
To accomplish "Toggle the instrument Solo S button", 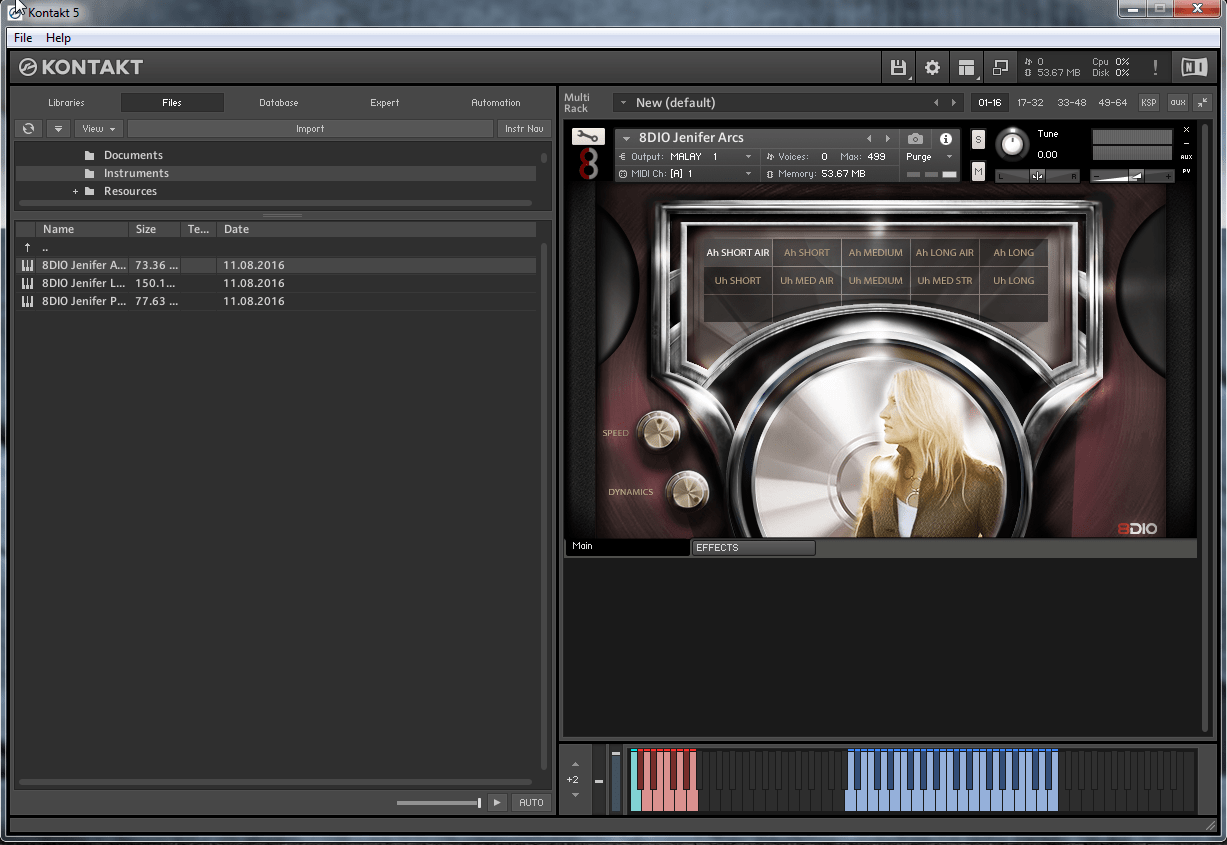I will tap(978, 139).
